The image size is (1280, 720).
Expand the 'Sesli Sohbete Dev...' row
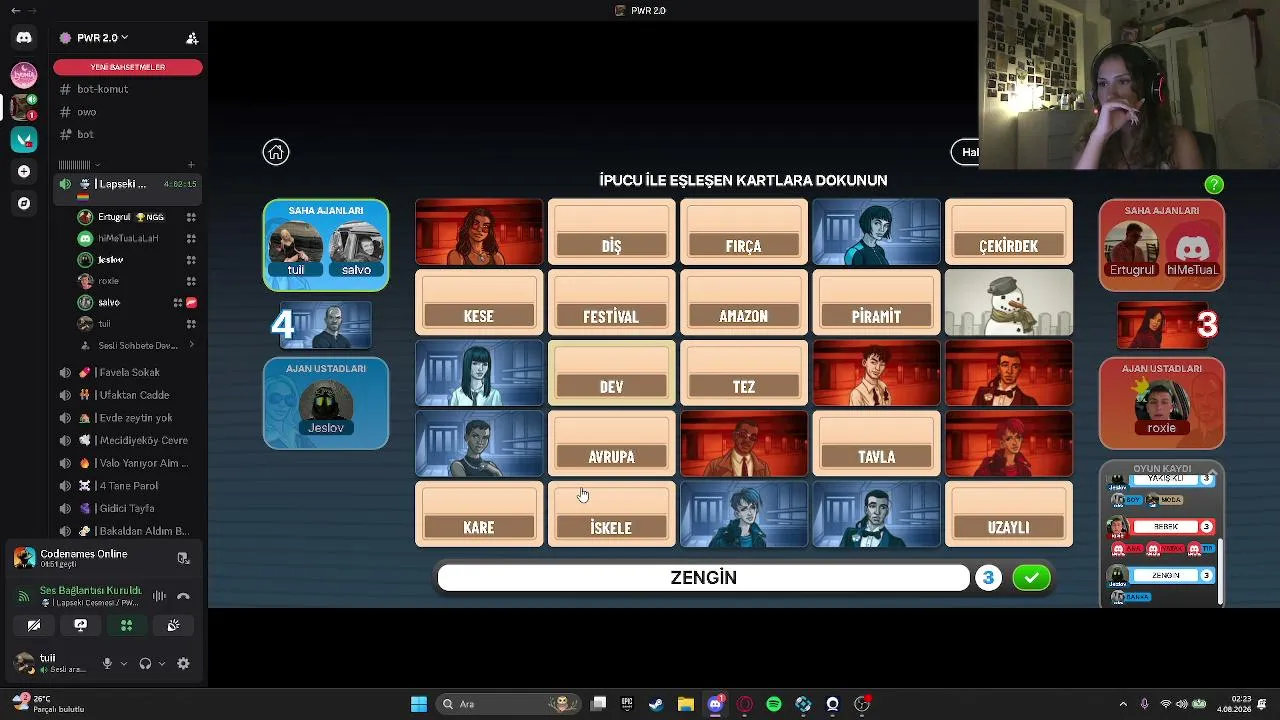(x=135, y=346)
